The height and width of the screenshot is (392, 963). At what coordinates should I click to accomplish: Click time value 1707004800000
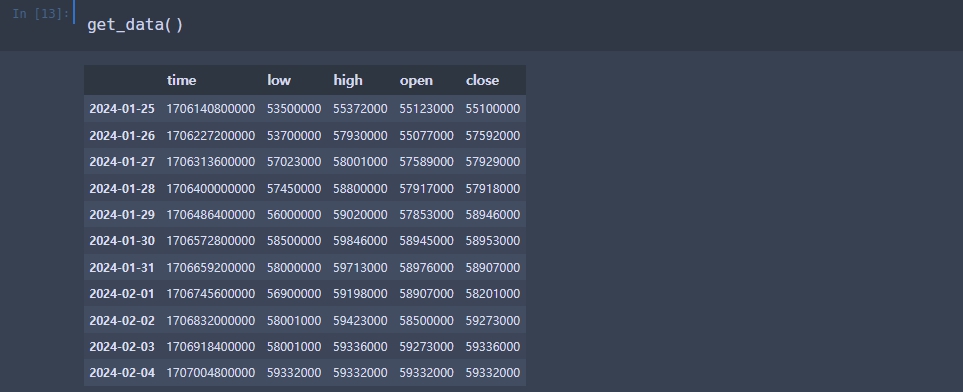[x=211, y=372]
